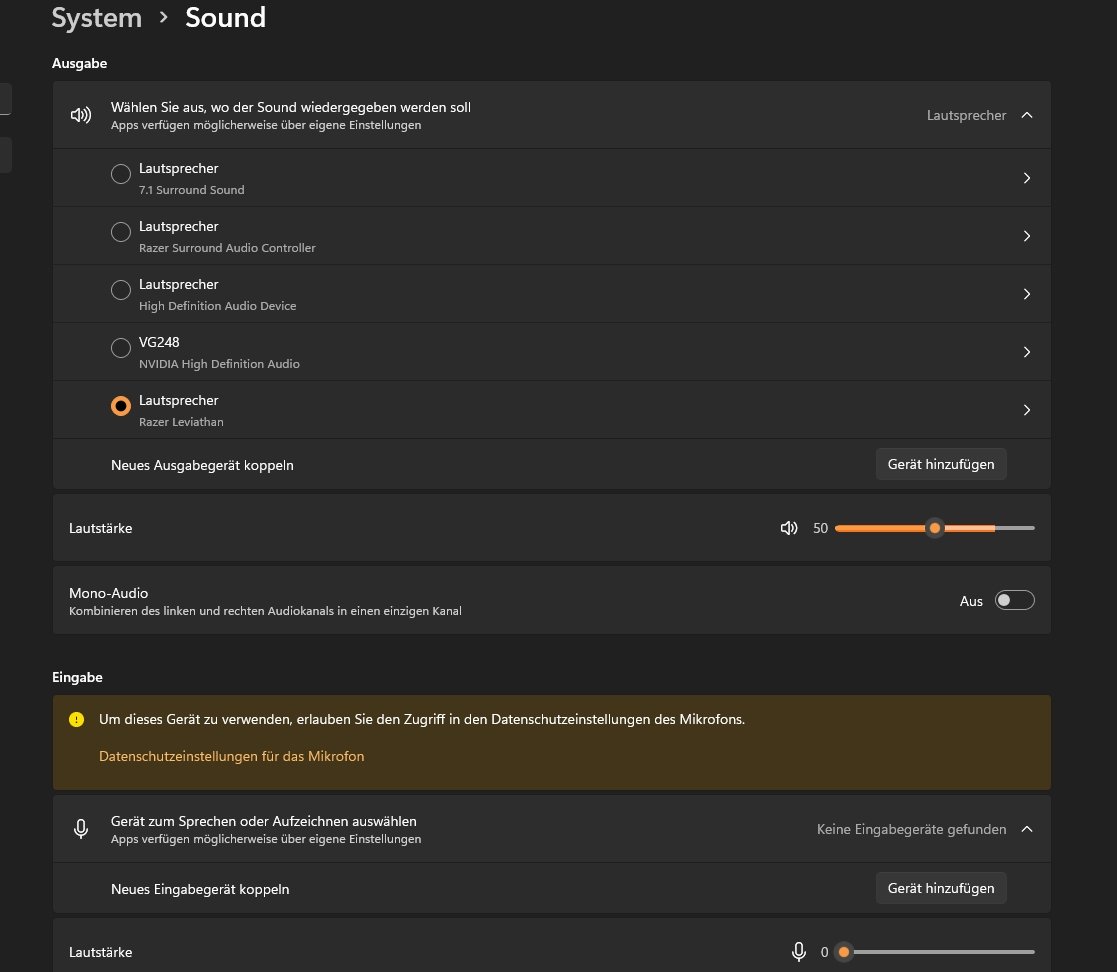Collapse the output device list chevron
Image resolution: width=1117 pixels, height=972 pixels.
pyautogui.click(x=1027, y=115)
